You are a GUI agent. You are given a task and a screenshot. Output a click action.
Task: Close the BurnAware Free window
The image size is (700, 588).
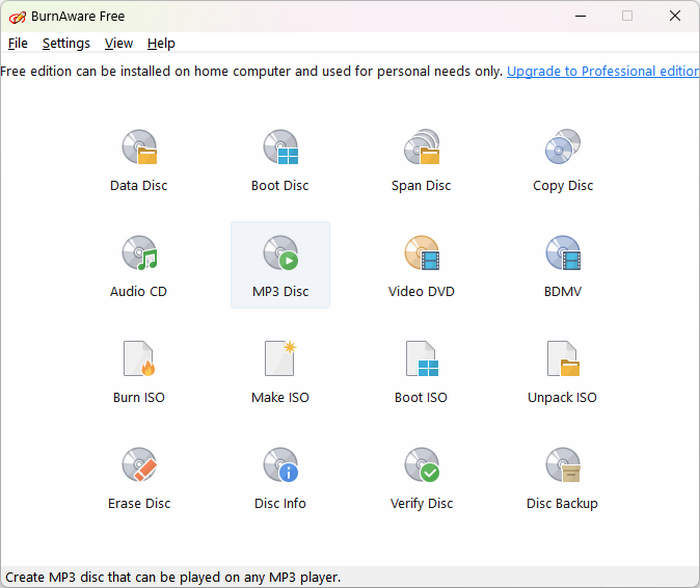coord(675,16)
